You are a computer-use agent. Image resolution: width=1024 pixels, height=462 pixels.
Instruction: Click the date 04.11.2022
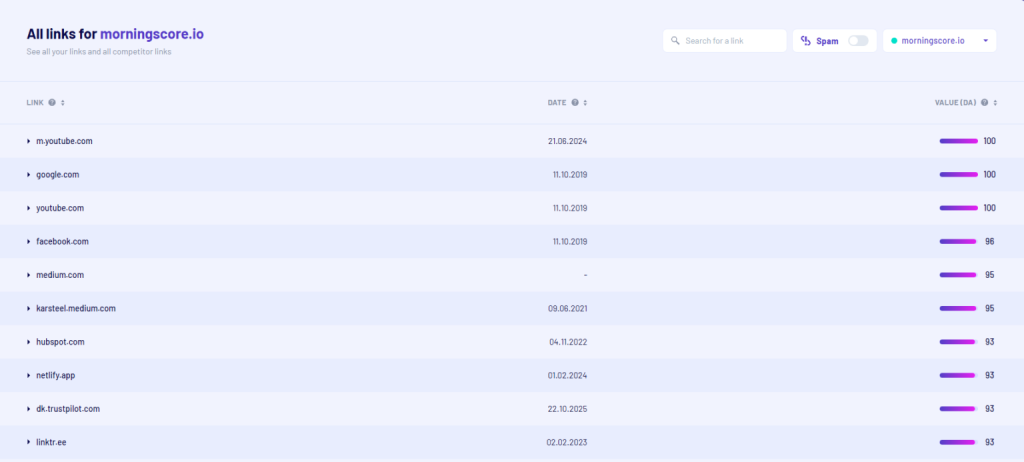point(568,342)
